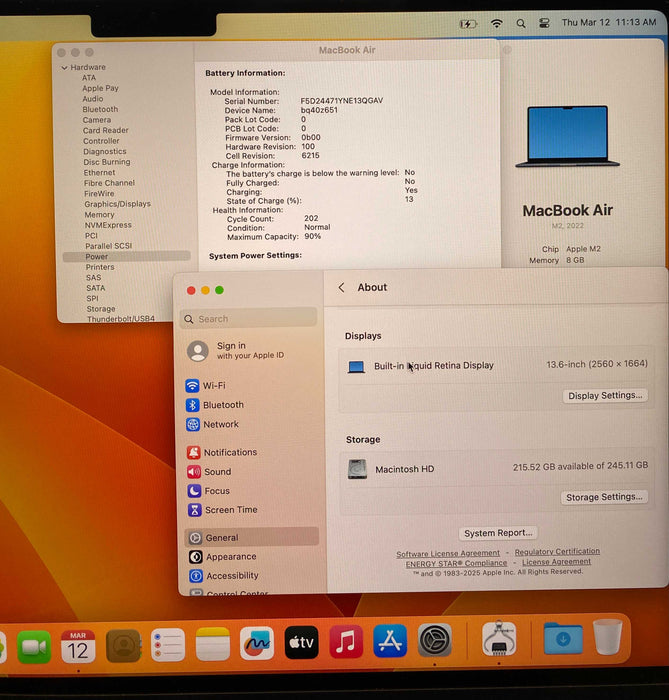Select Card Reader in System Information sidebar
The height and width of the screenshot is (700, 669).
106,130
